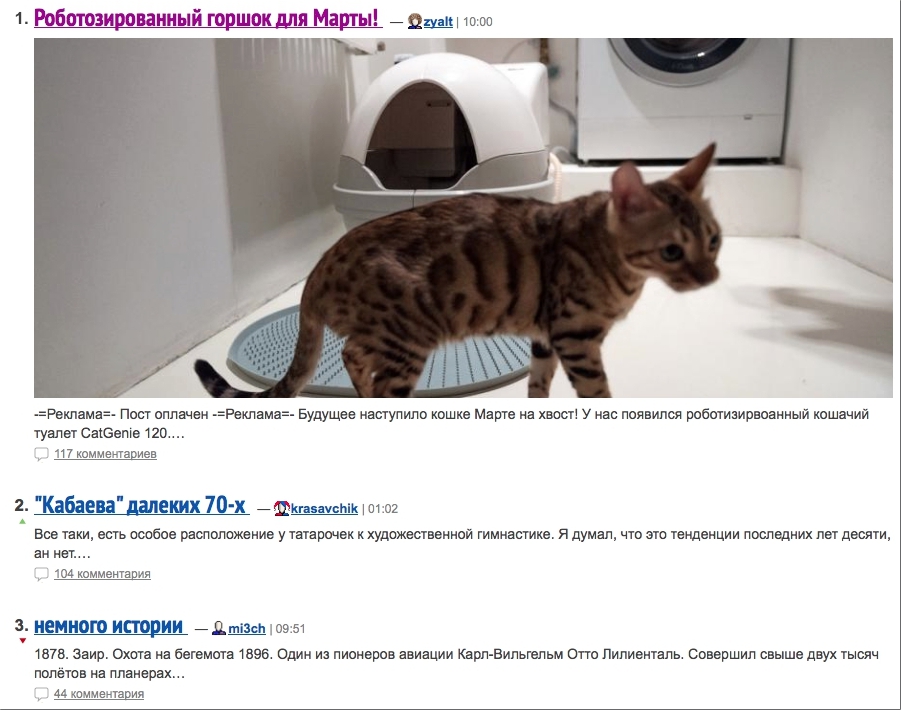Screen dimensions: 901x710
Task: Click the excerpt about художественной гимнастике
Action: pos(463,543)
